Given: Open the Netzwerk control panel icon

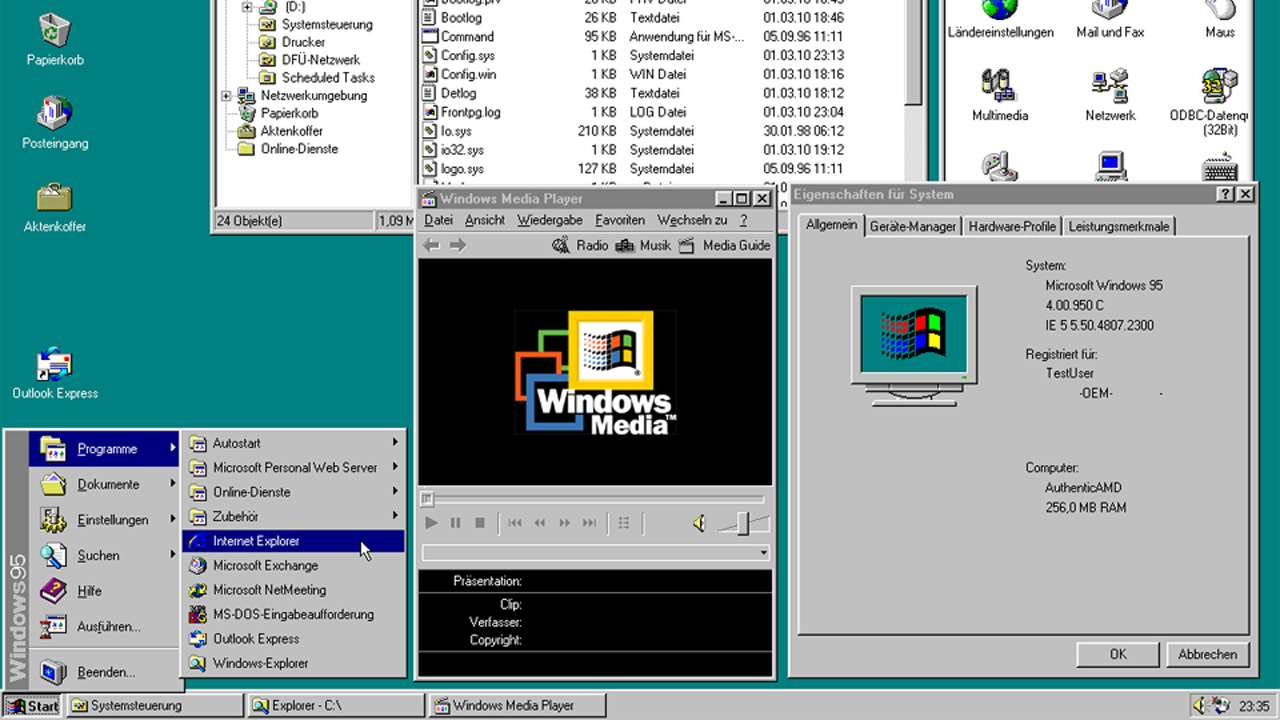Looking at the screenshot, I should coord(1110,90).
